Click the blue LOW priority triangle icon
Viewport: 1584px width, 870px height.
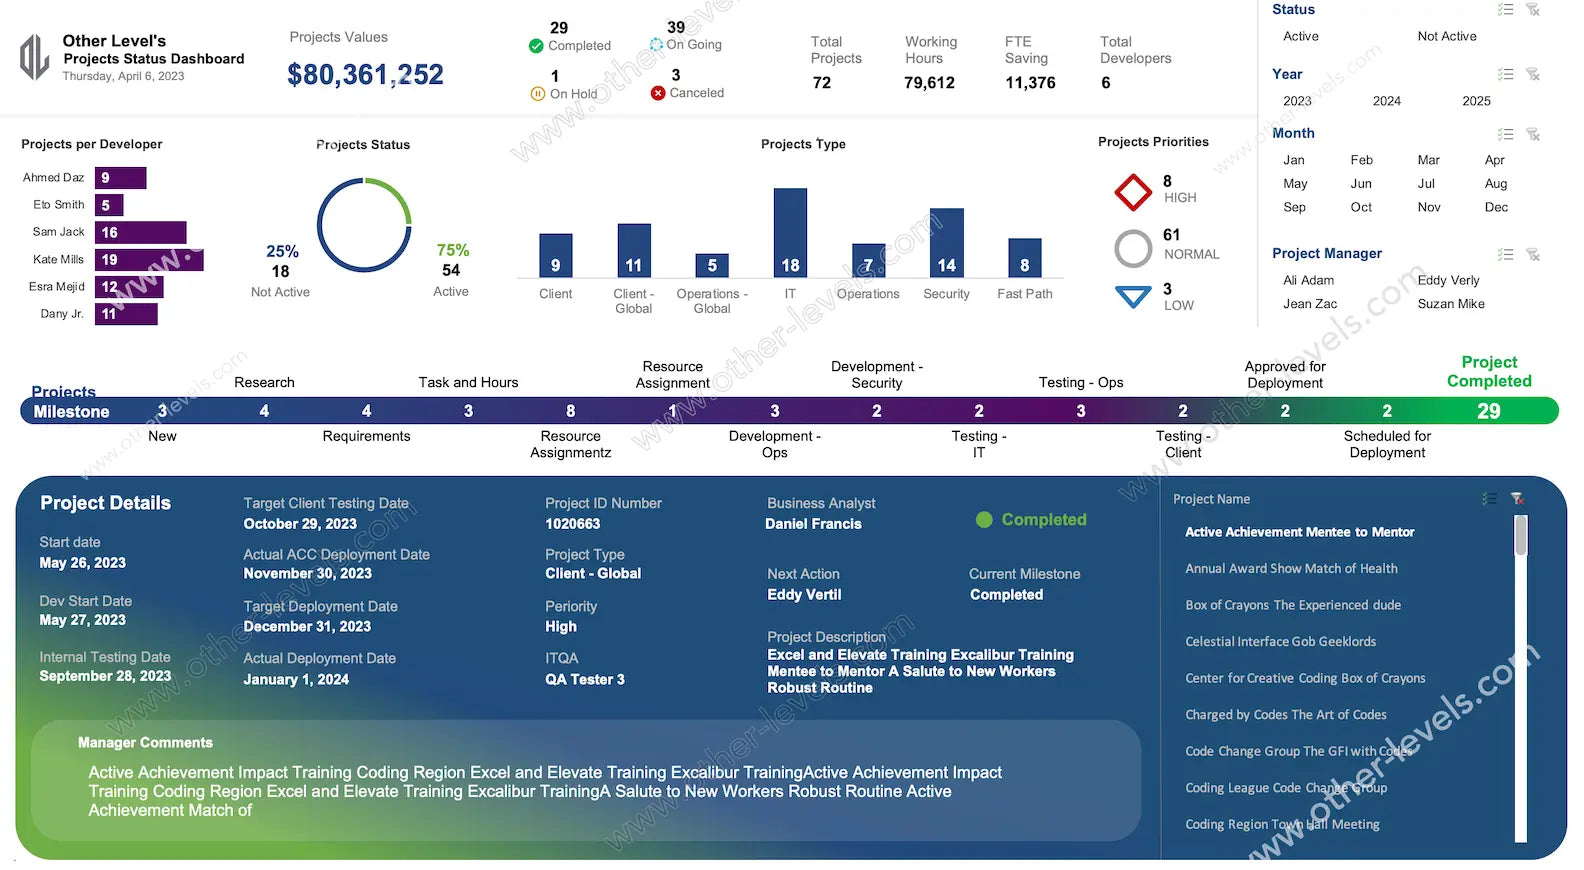click(1133, 297)
